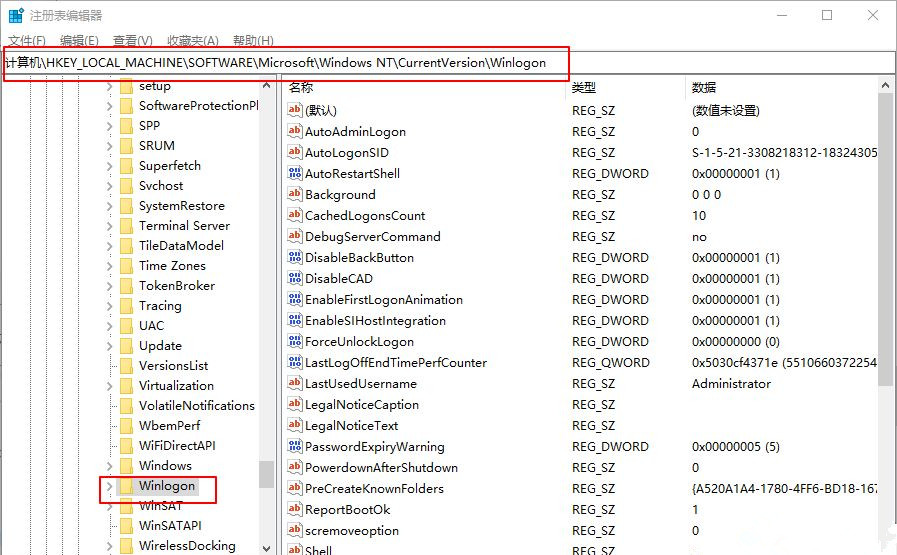
Task: Expand the Svchost tree node
Action: click(x=109, y=186)
